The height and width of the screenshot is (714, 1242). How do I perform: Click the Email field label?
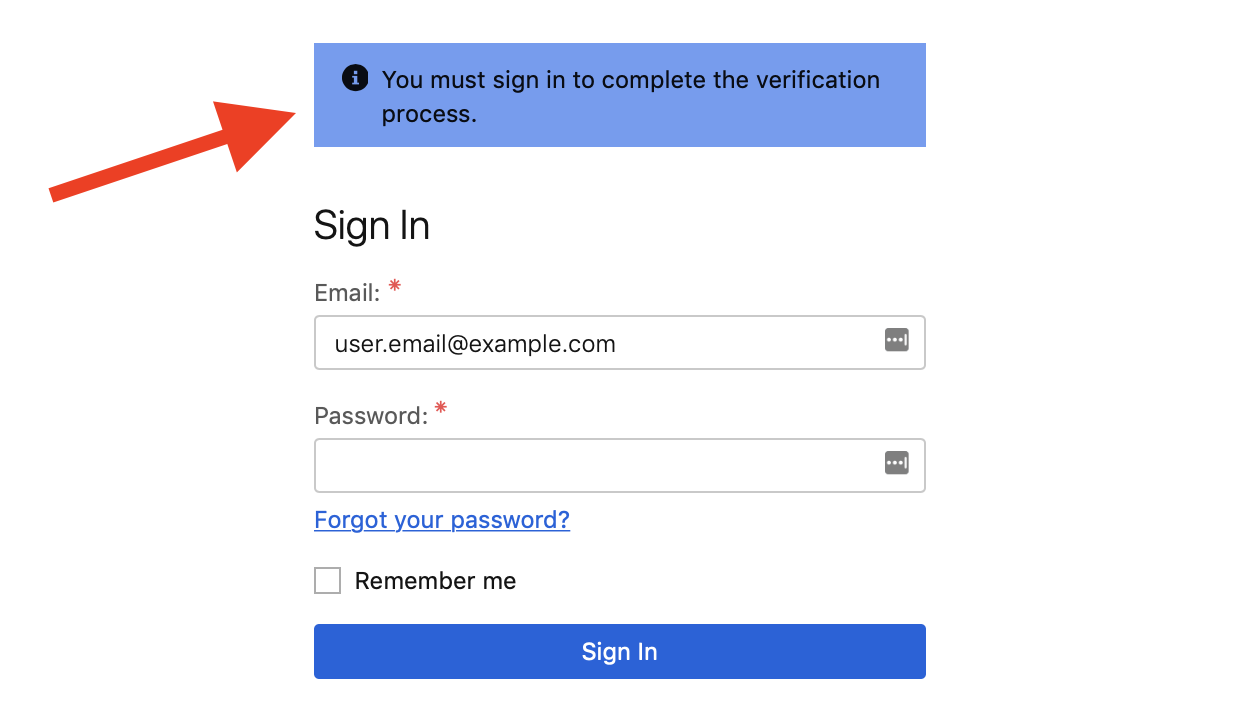[x=347, y=293]
